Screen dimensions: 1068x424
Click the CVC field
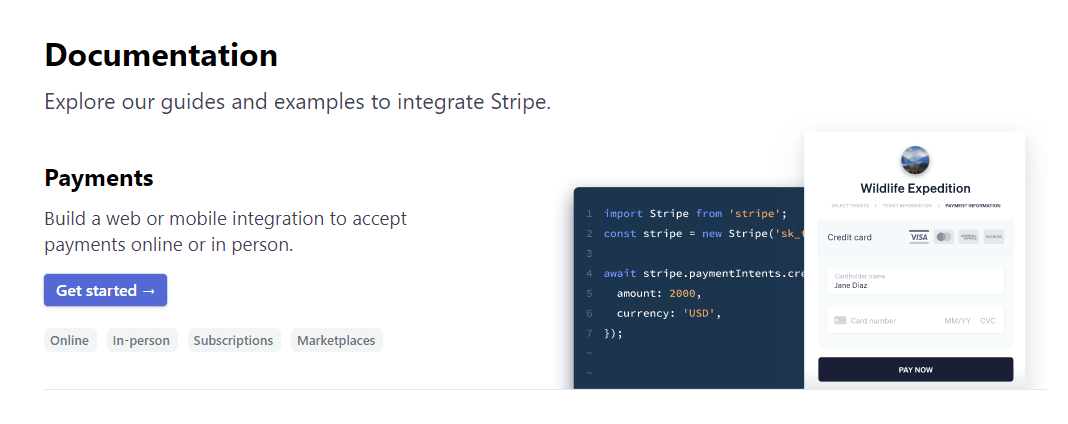(x=988, y=321)
